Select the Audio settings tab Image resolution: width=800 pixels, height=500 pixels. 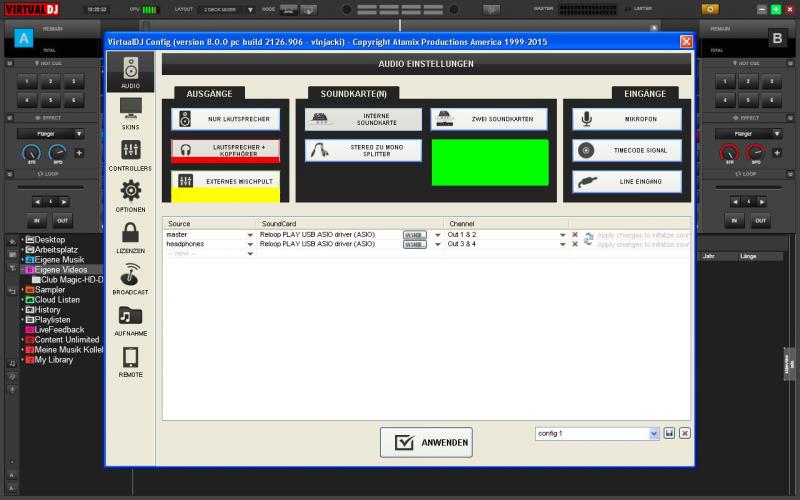(x=130, y=71)
